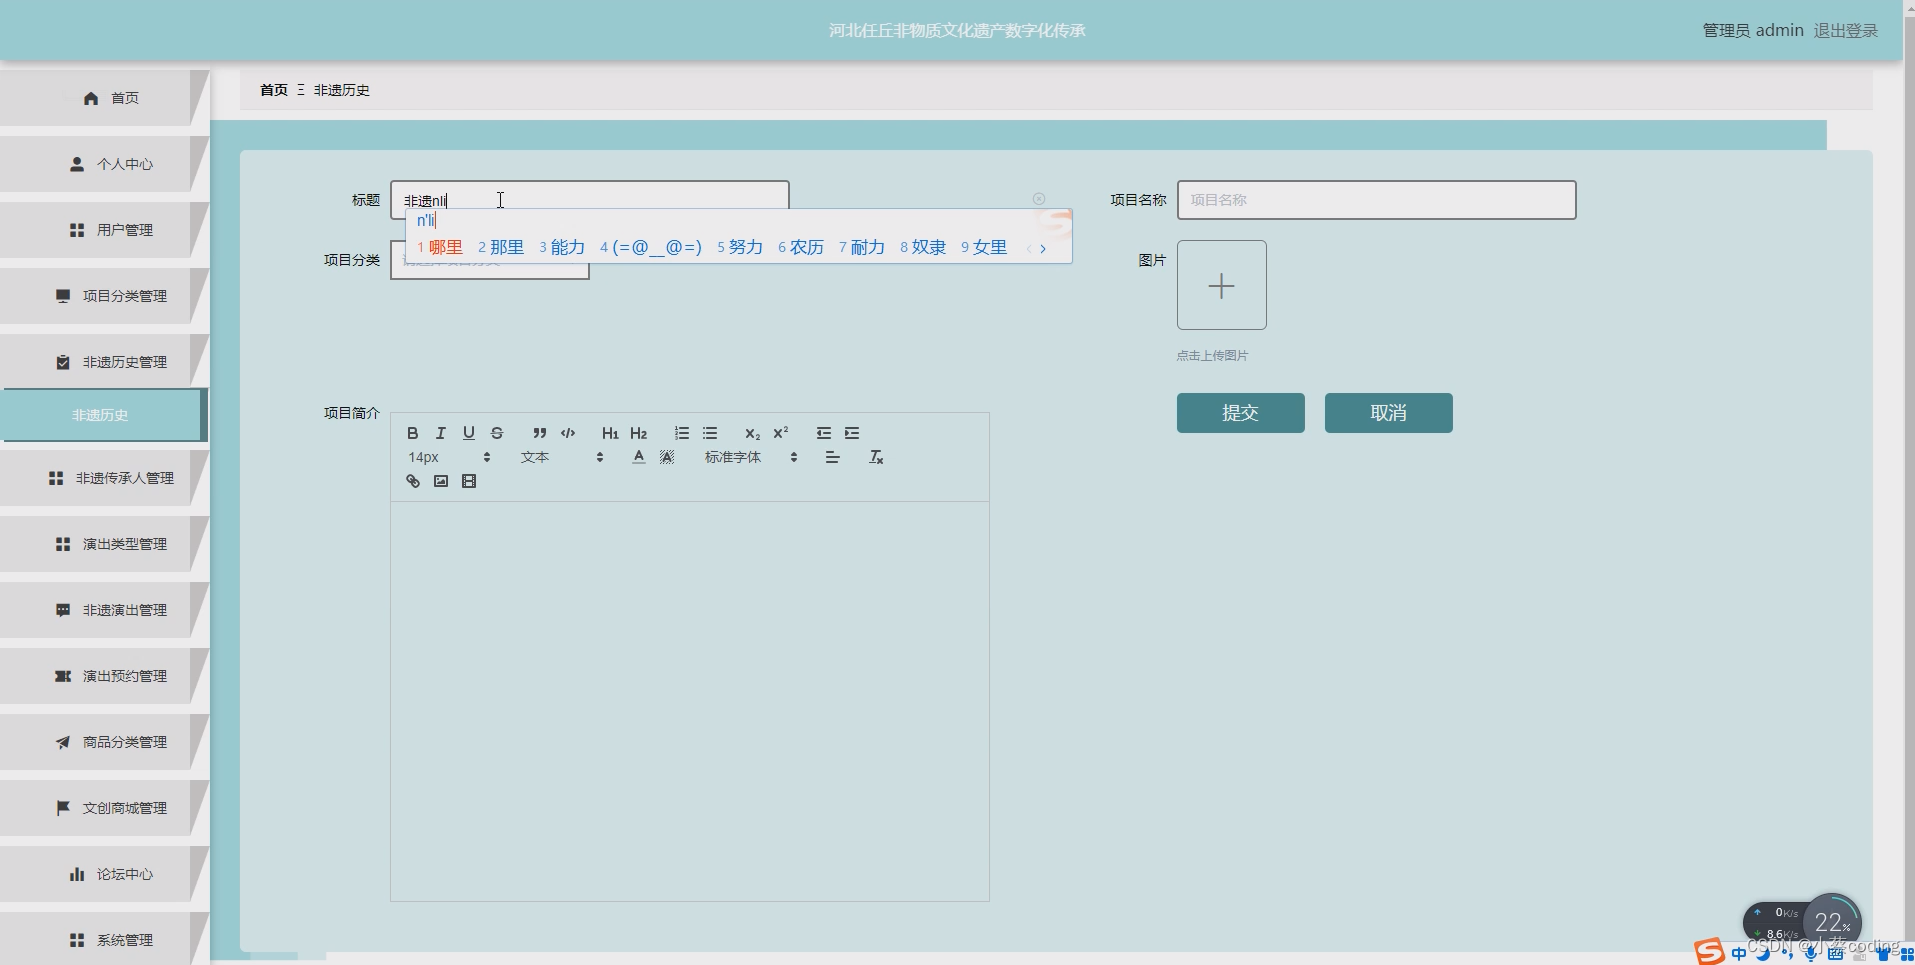Toggle italic formatting in editor

click(x=440, y=433)
